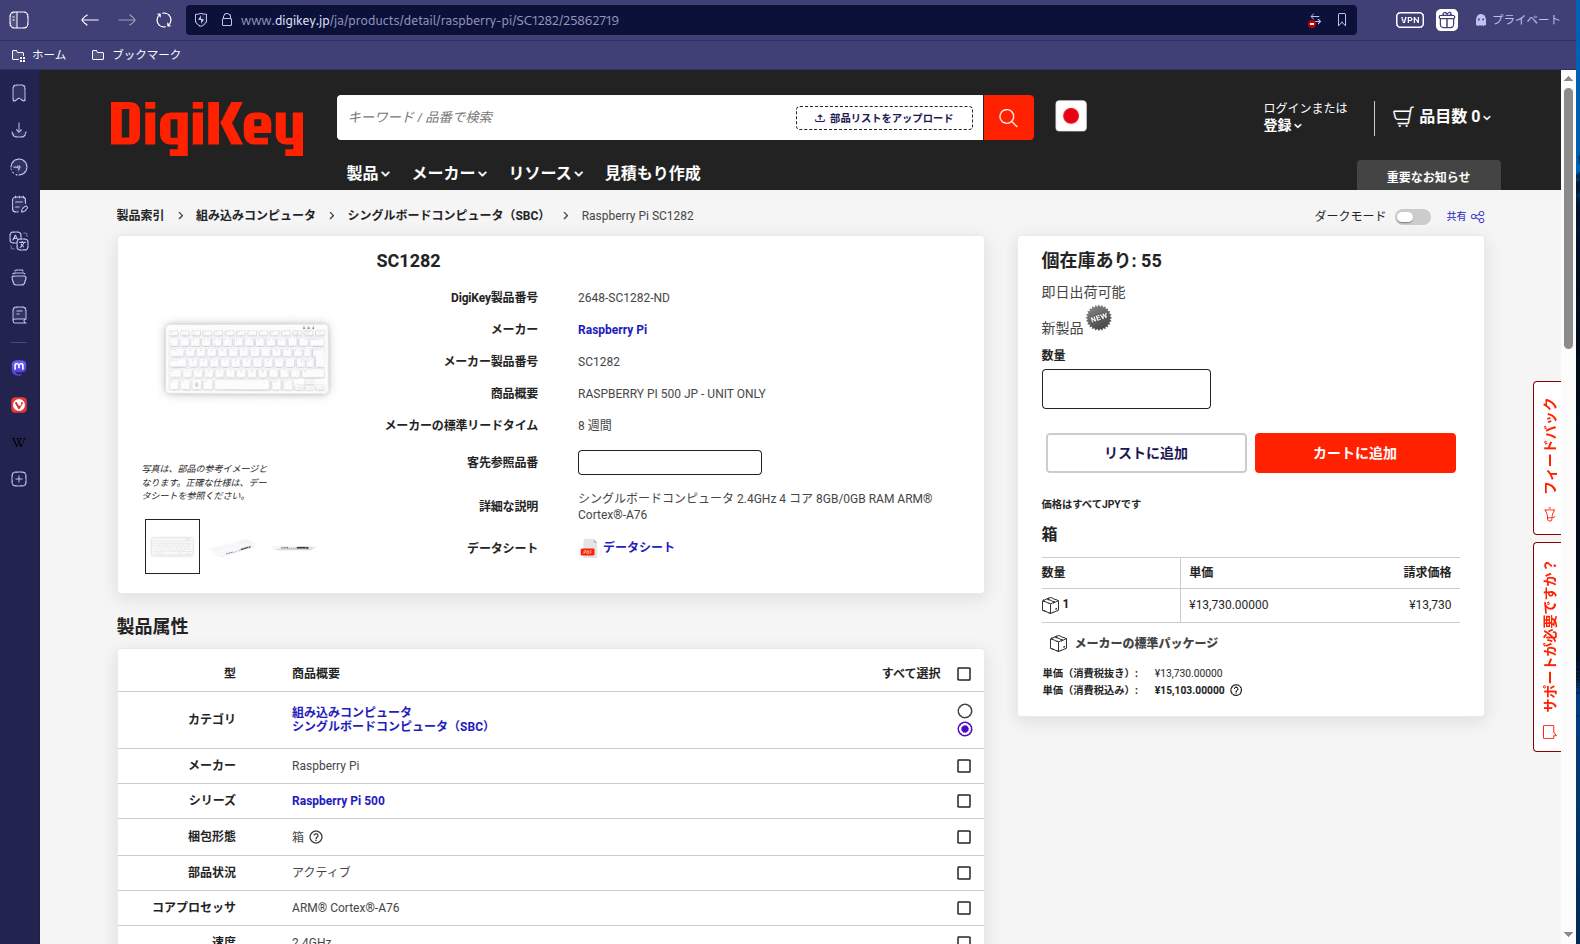
Task: Toggle the browser side panel
Action: pos(19,20)
